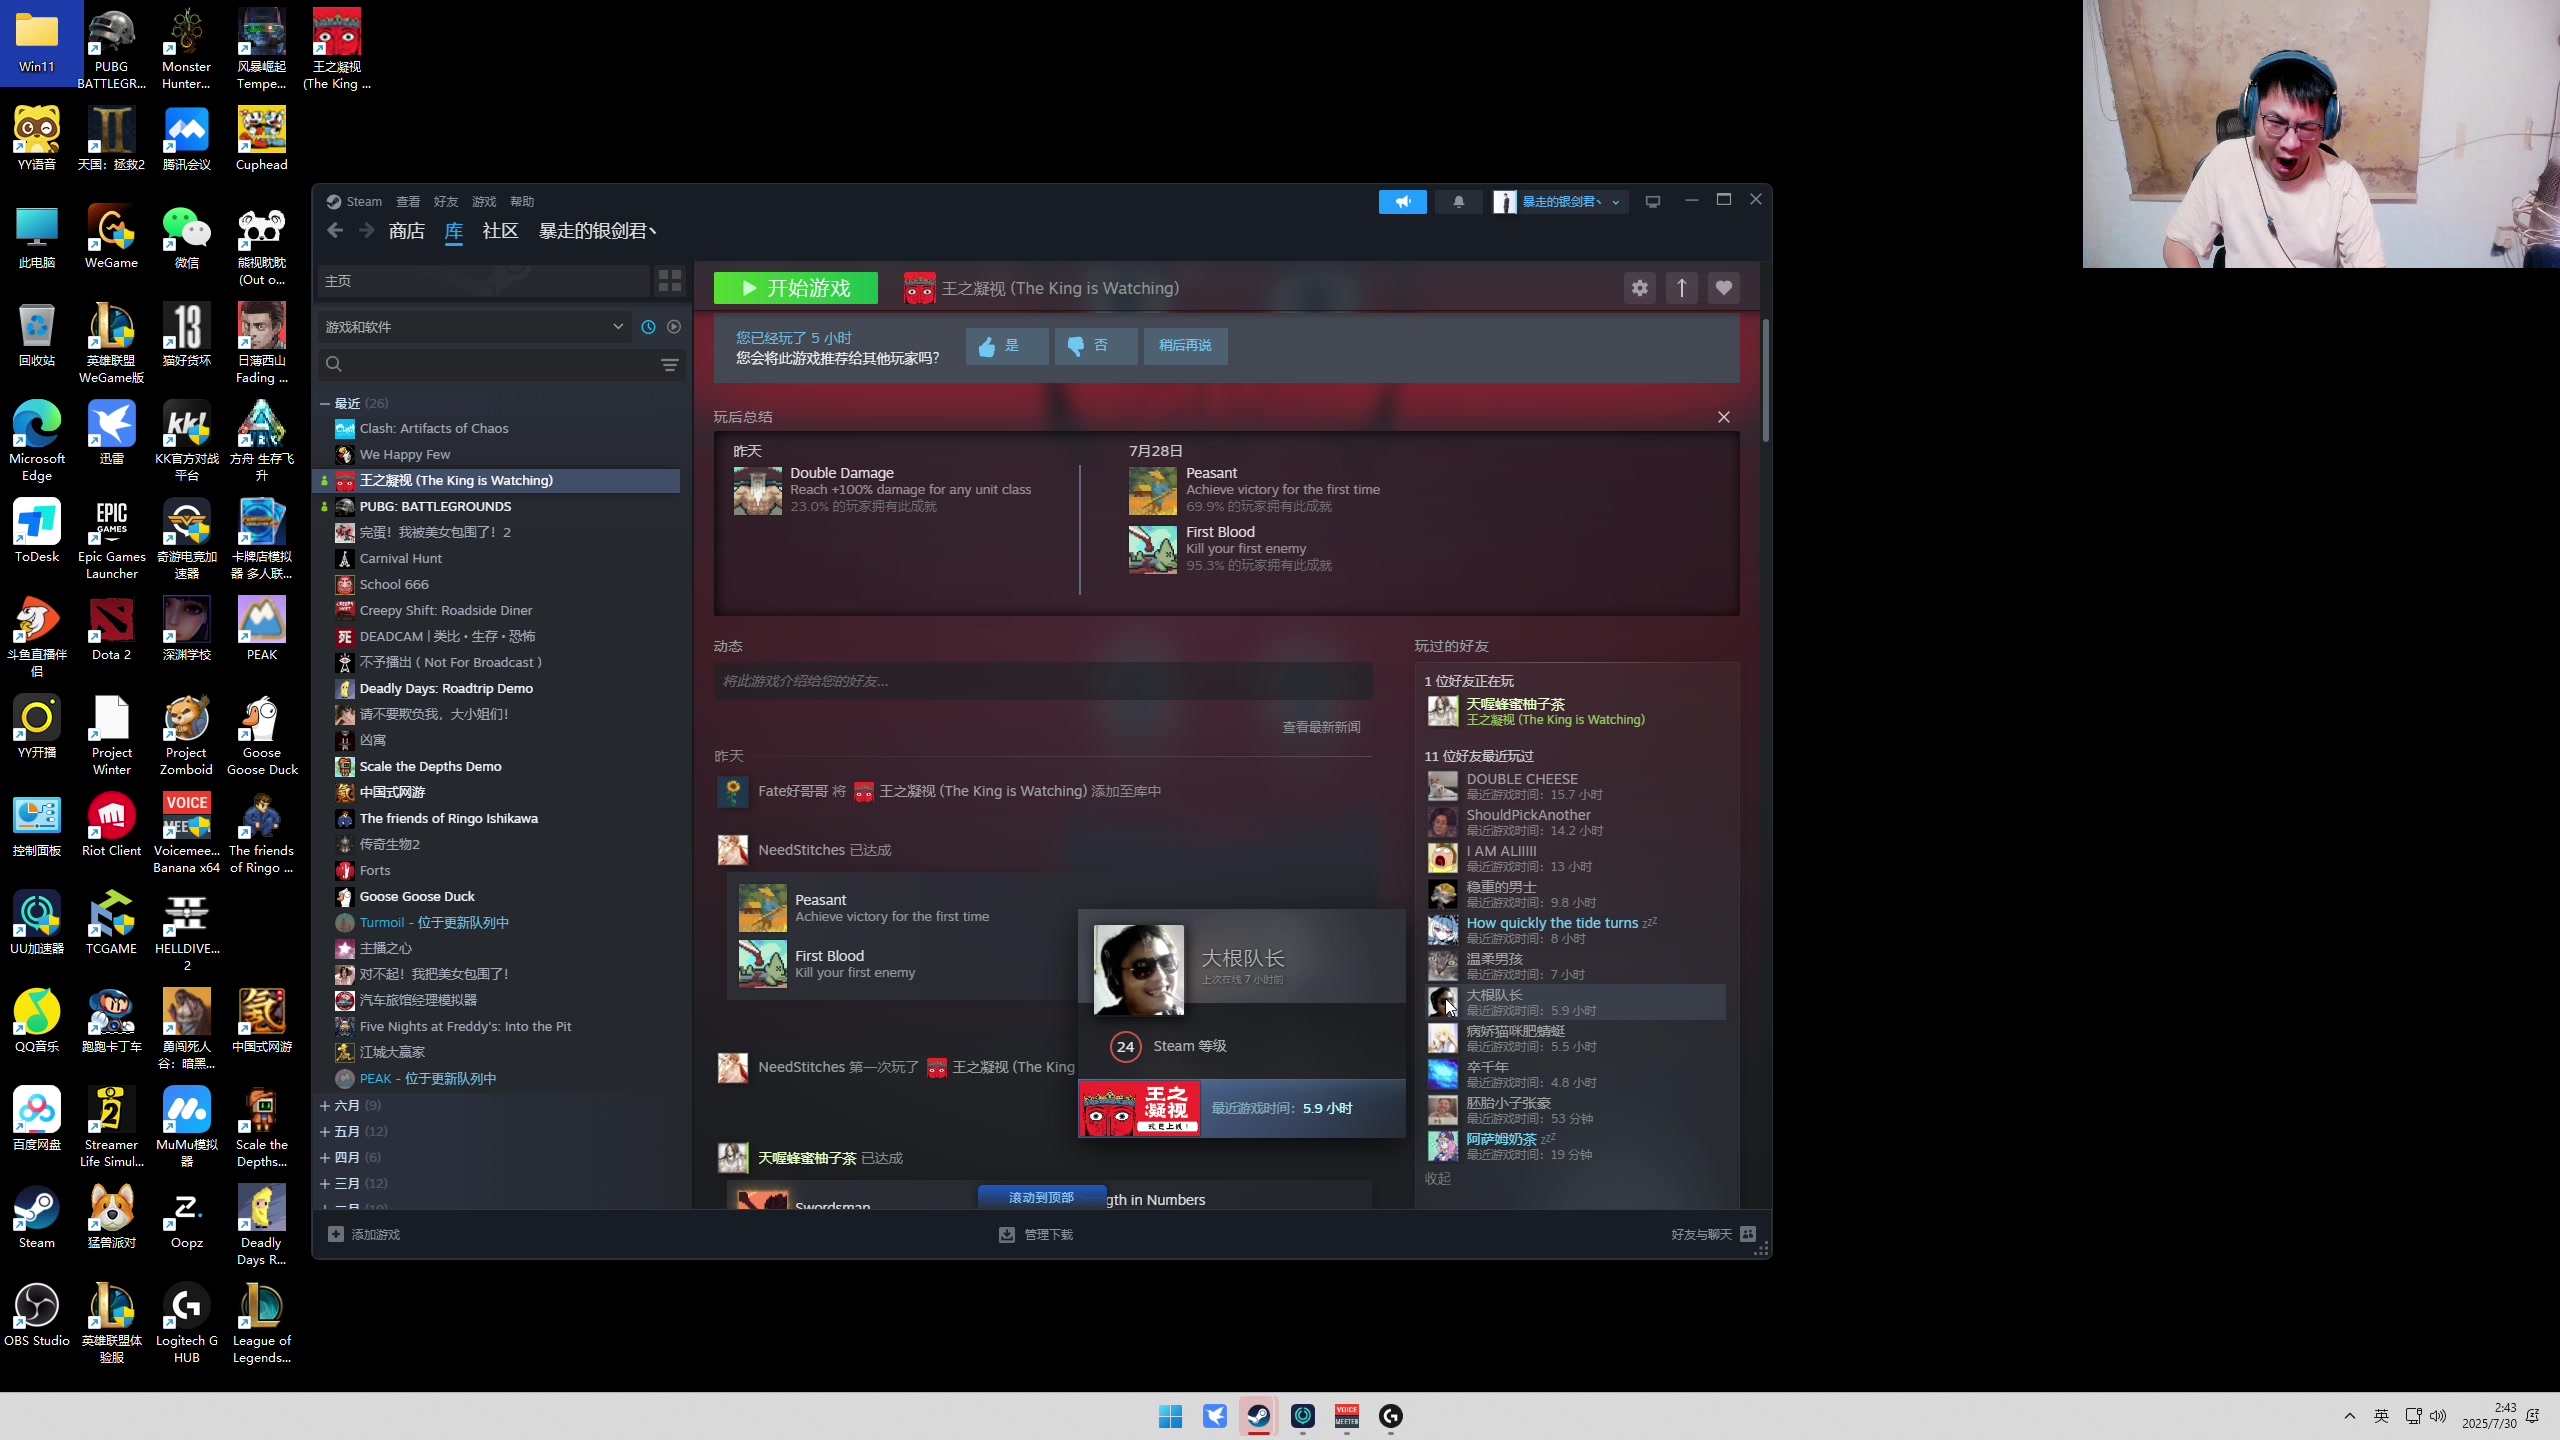
Task: Open 管理下载 downloads manager
Action: coord(1036,1235)
